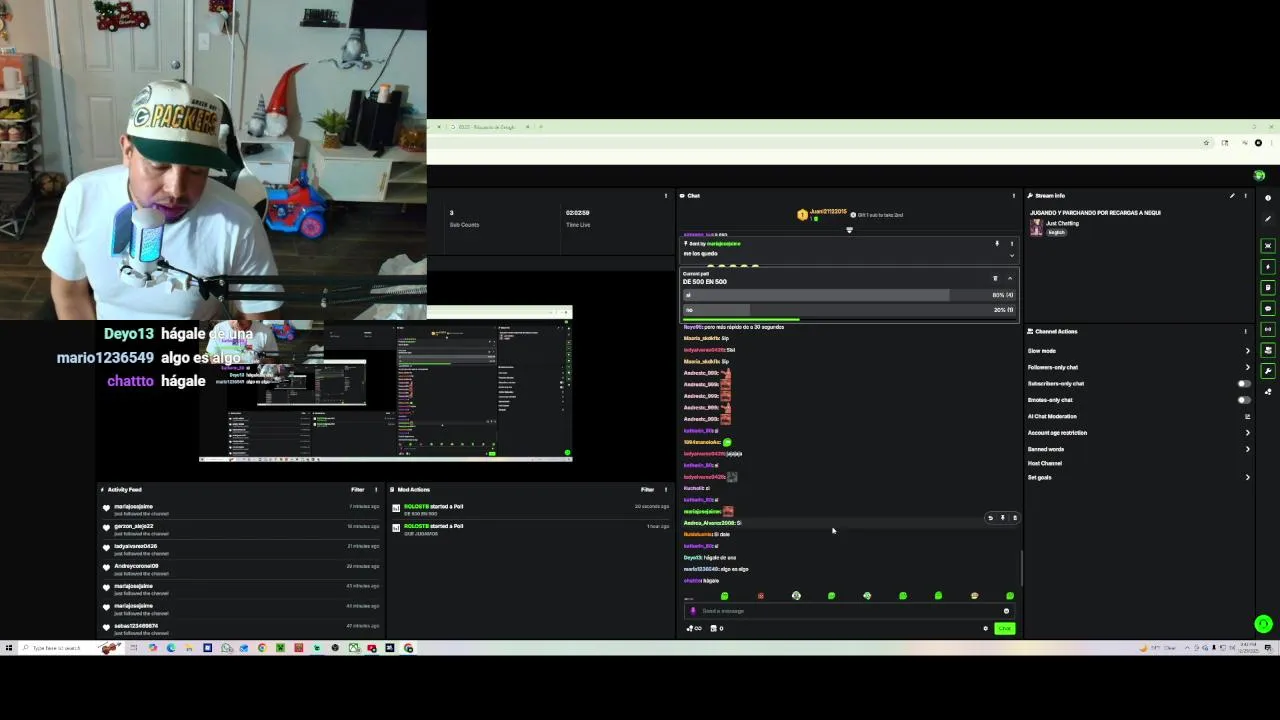Collapse the current poll panel
This screenshot has height=720, width=1280.
coord(1010,278)
